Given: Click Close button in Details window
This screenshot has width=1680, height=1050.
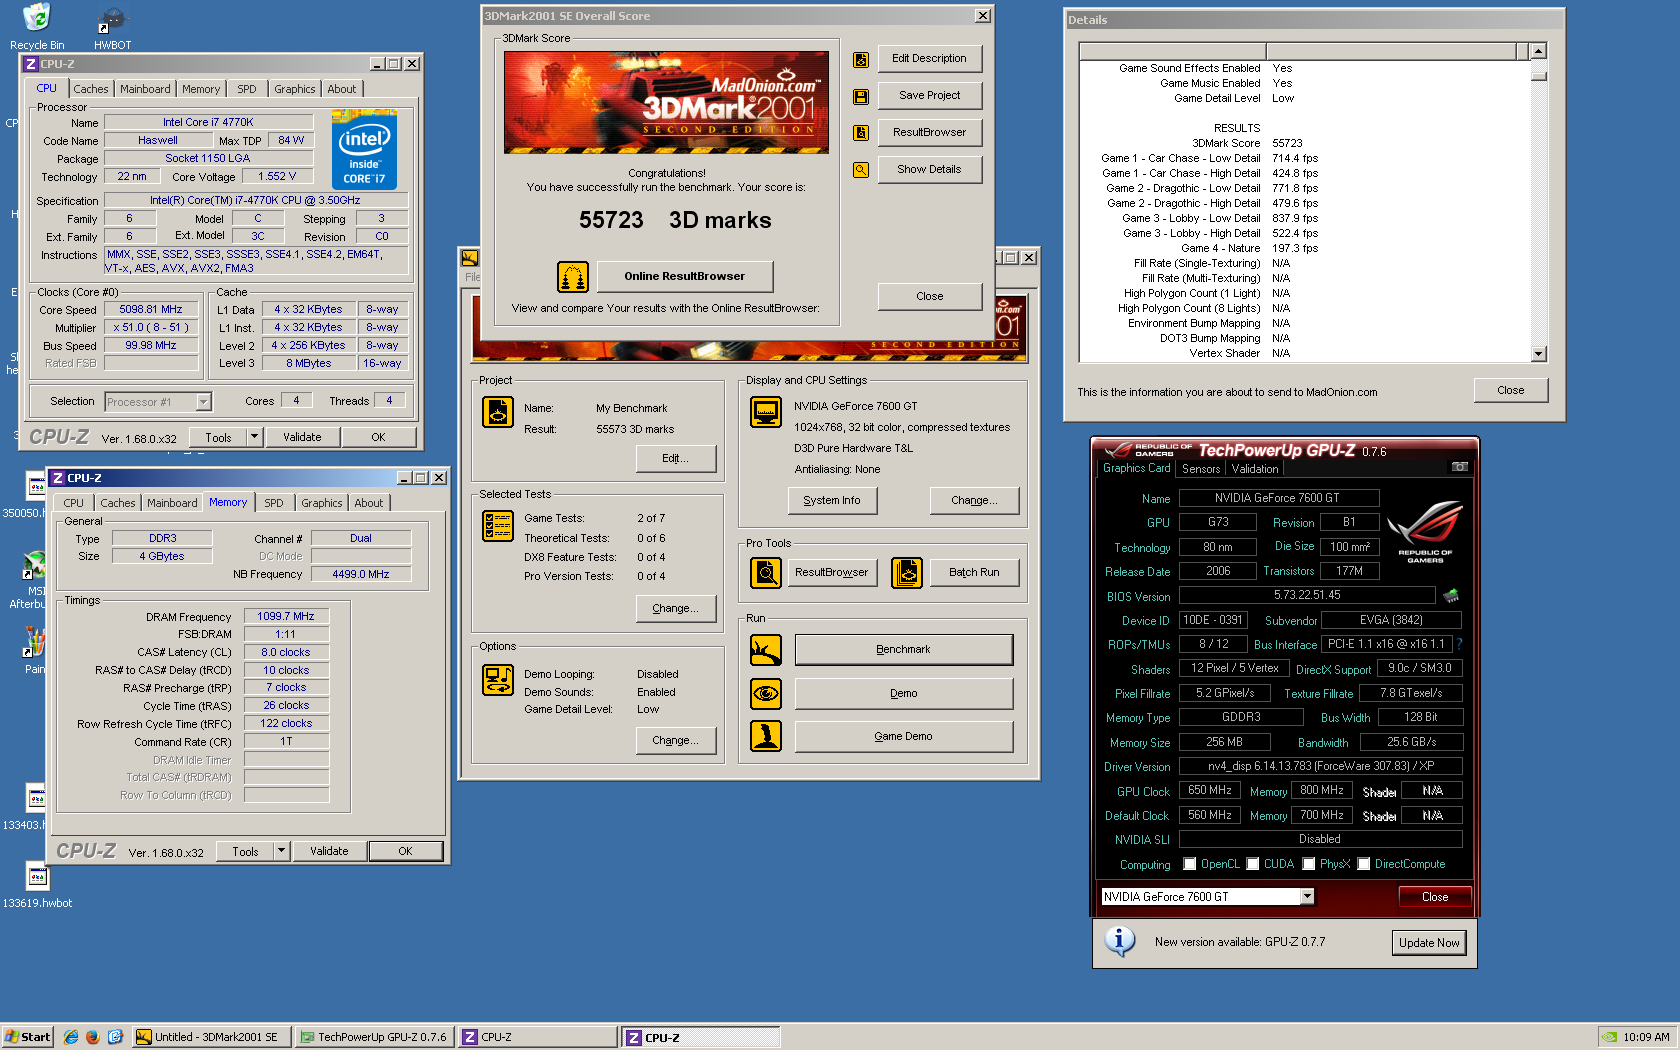Looking at the screenshot, I should pyautogui.click(x=1511, y=390).
